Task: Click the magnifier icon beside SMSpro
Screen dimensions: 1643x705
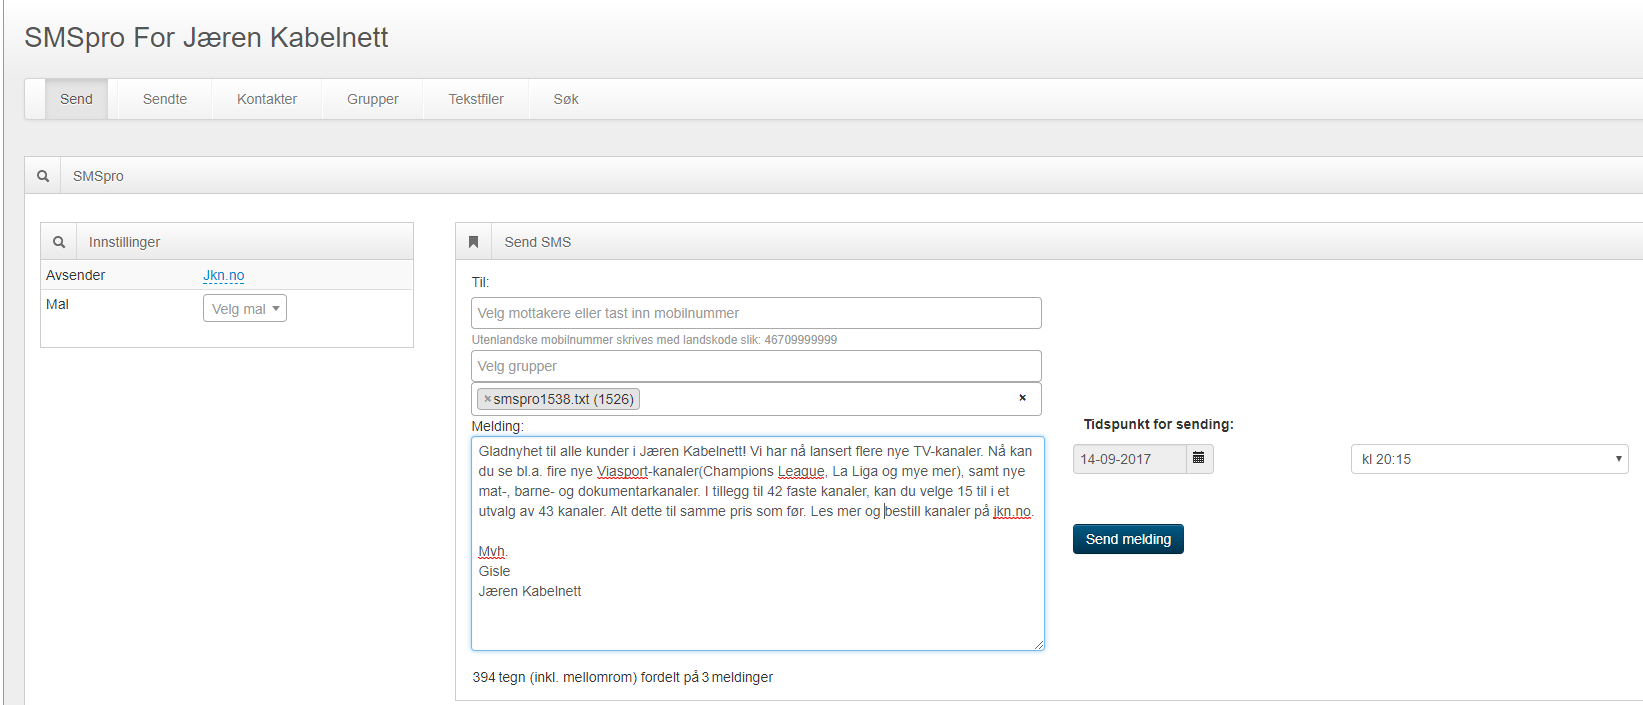Action: pyautogui.click(x=43, y=176)
